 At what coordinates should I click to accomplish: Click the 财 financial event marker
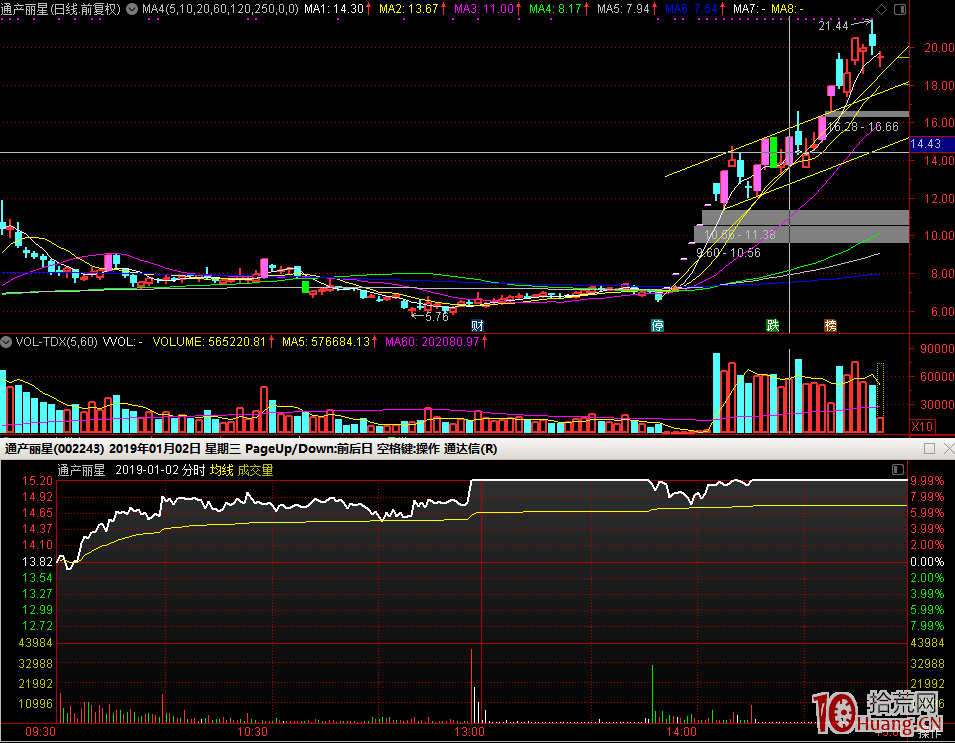[x=478, y=325]
